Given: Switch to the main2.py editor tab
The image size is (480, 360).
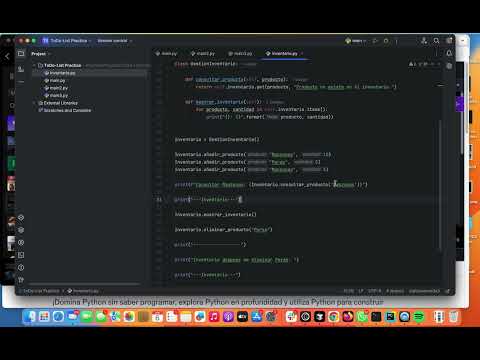Looking at the screenshot, I should point(203,53).
